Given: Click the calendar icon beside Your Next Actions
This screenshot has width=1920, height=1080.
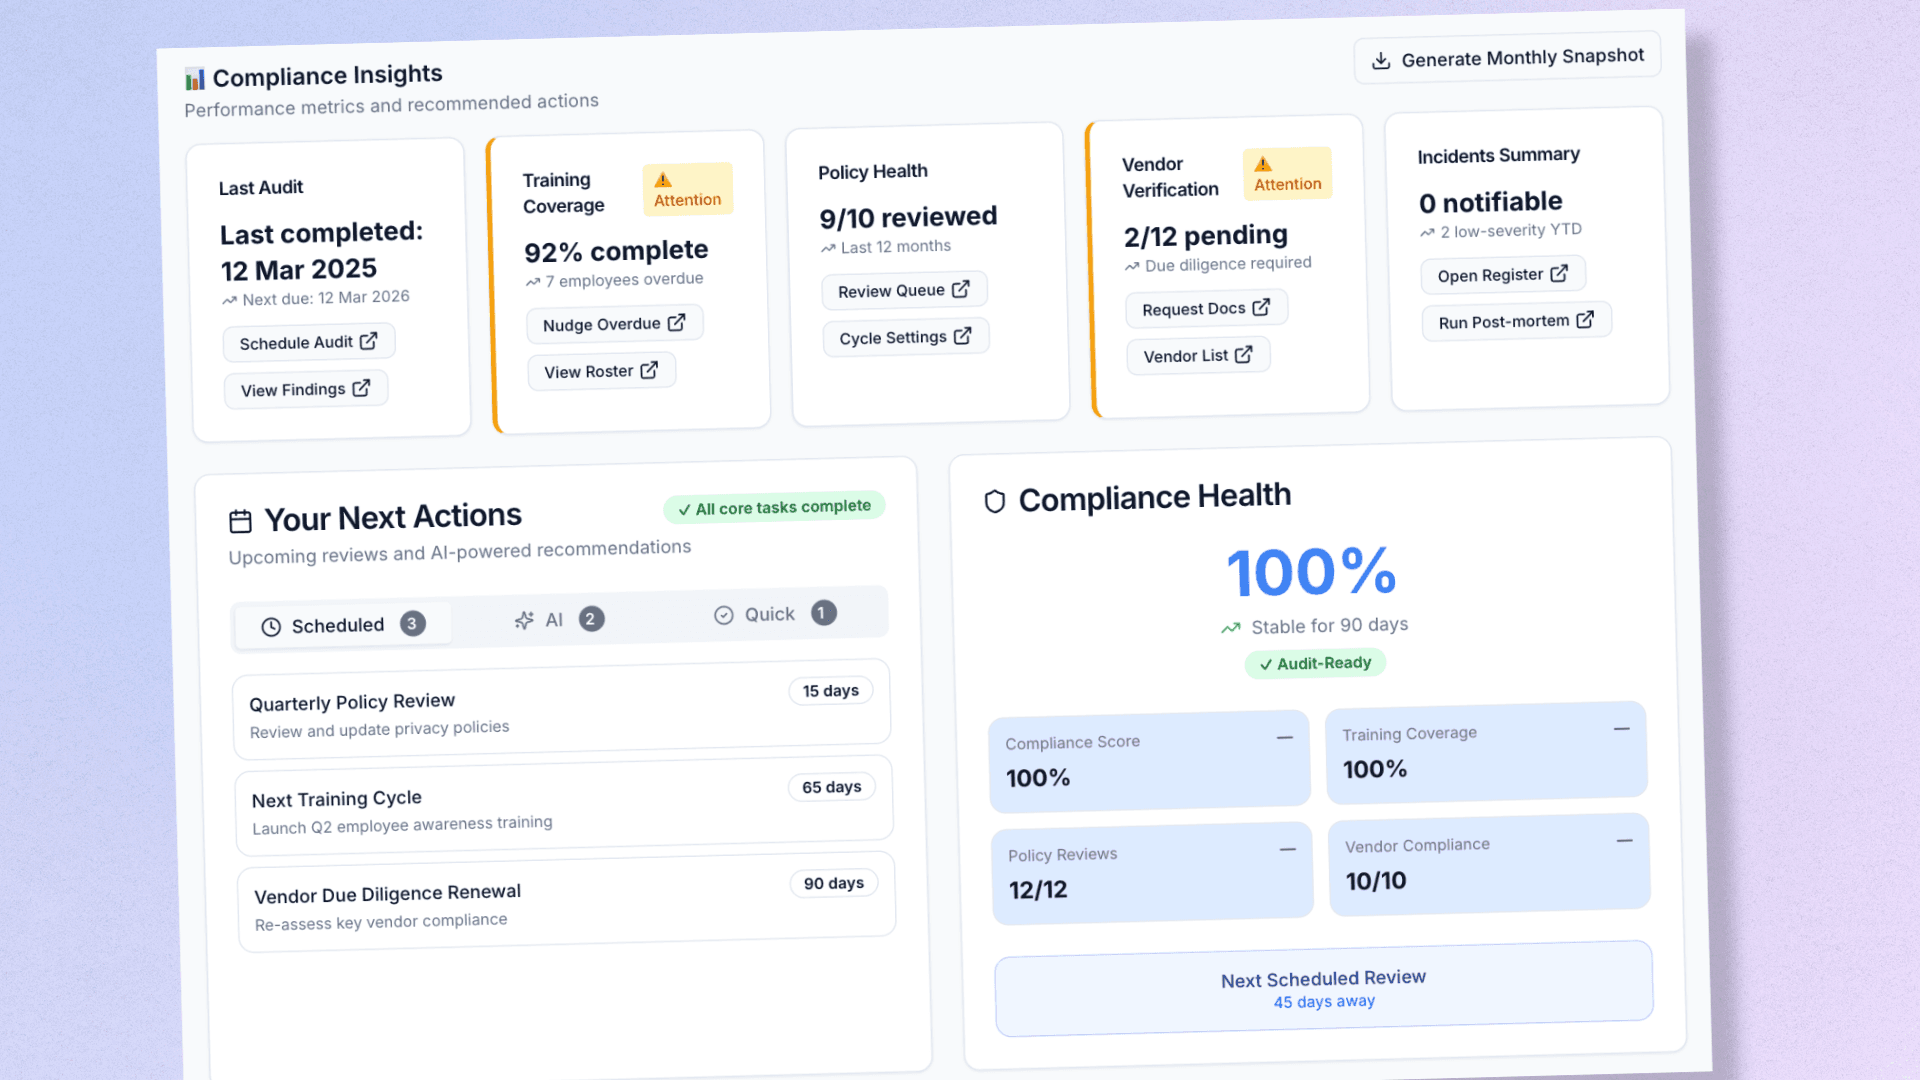Looking at the screenshot, I should (240, 521).
